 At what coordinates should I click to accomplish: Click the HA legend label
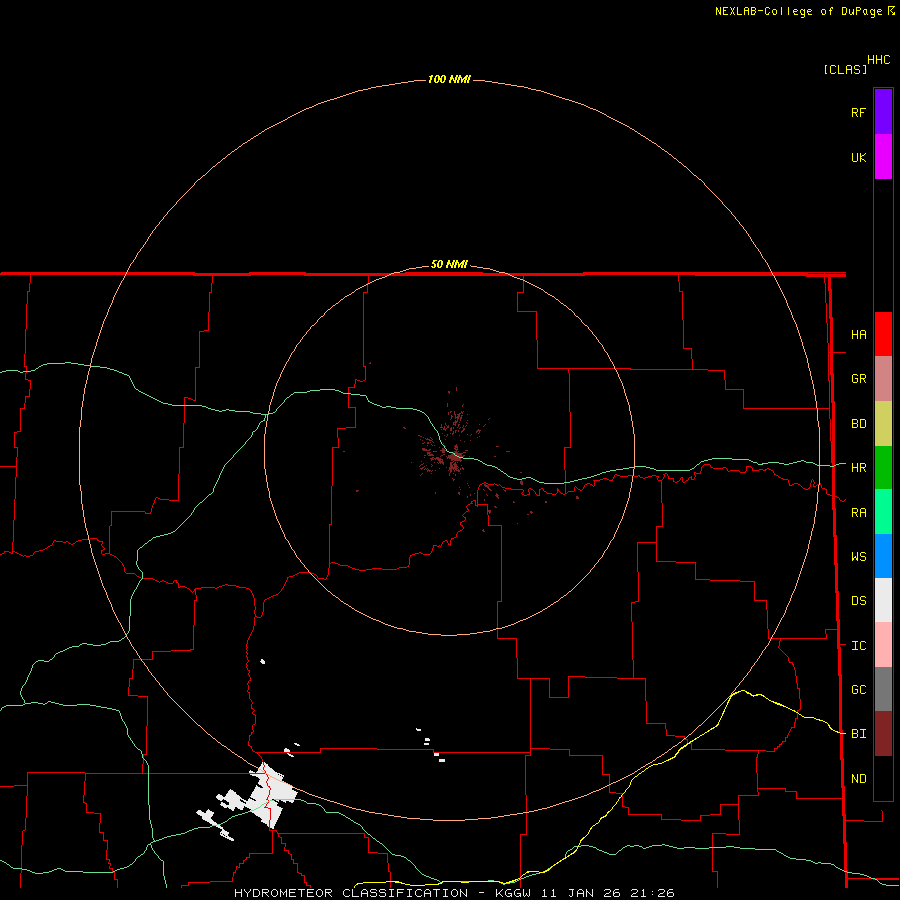(858, 334)
